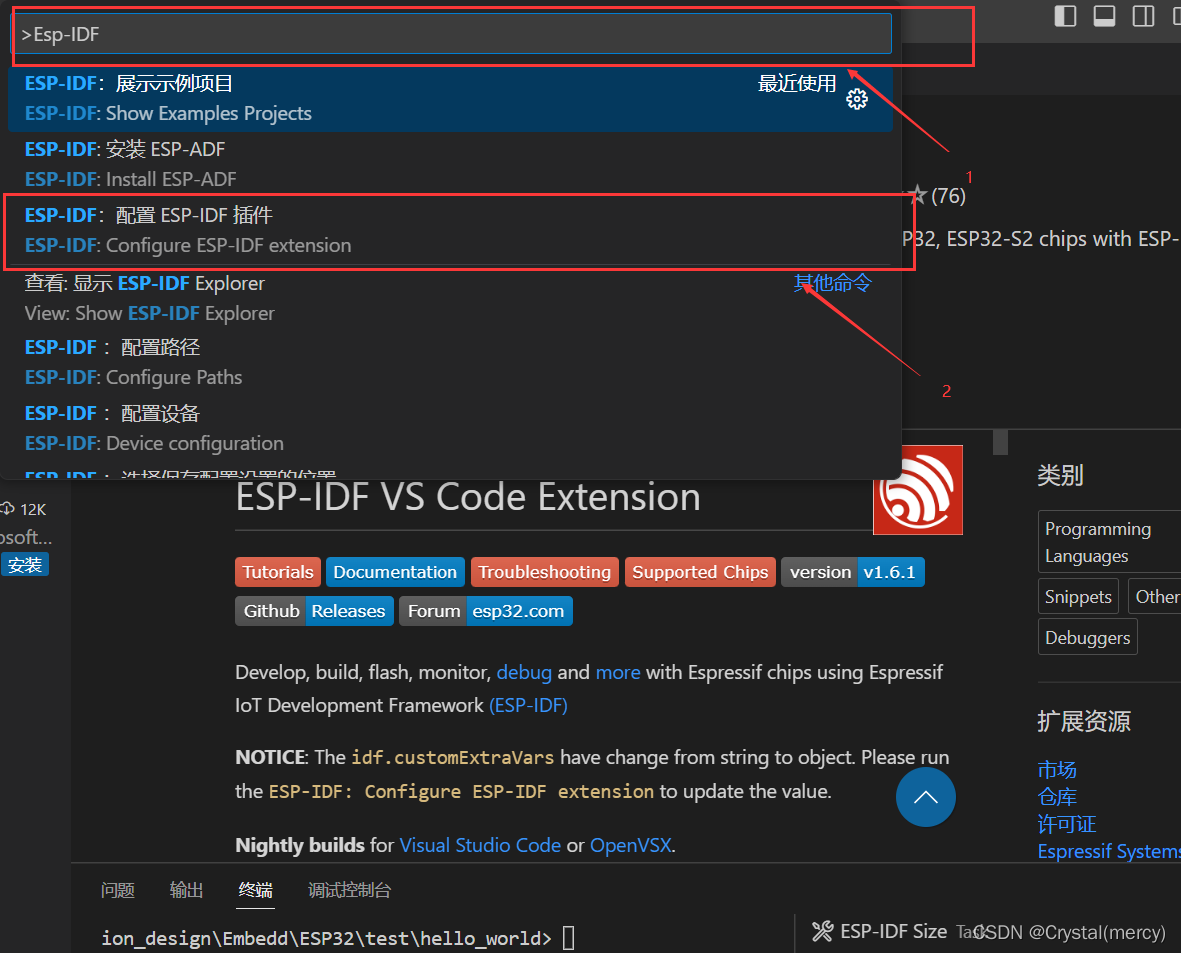Viewport: 1181px width, 953px height.
Task: Open the Supported Chips badge
Action: (700, 572)
